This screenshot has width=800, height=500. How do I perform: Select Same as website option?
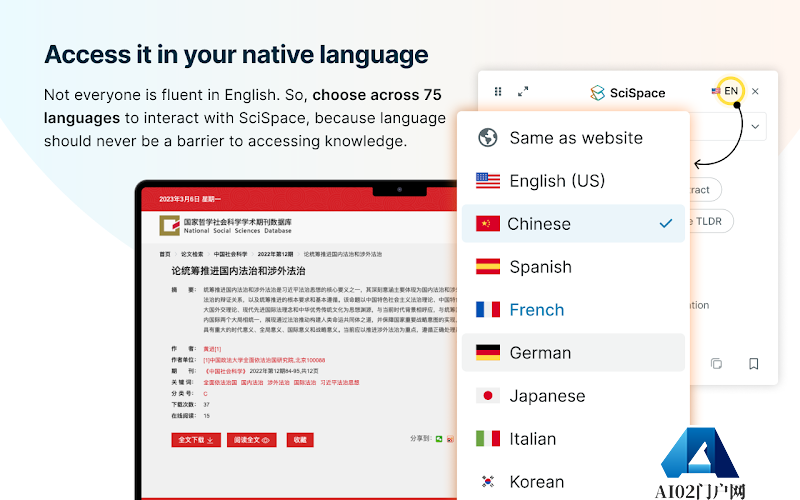pyautogui.click(x=573, y=138)
